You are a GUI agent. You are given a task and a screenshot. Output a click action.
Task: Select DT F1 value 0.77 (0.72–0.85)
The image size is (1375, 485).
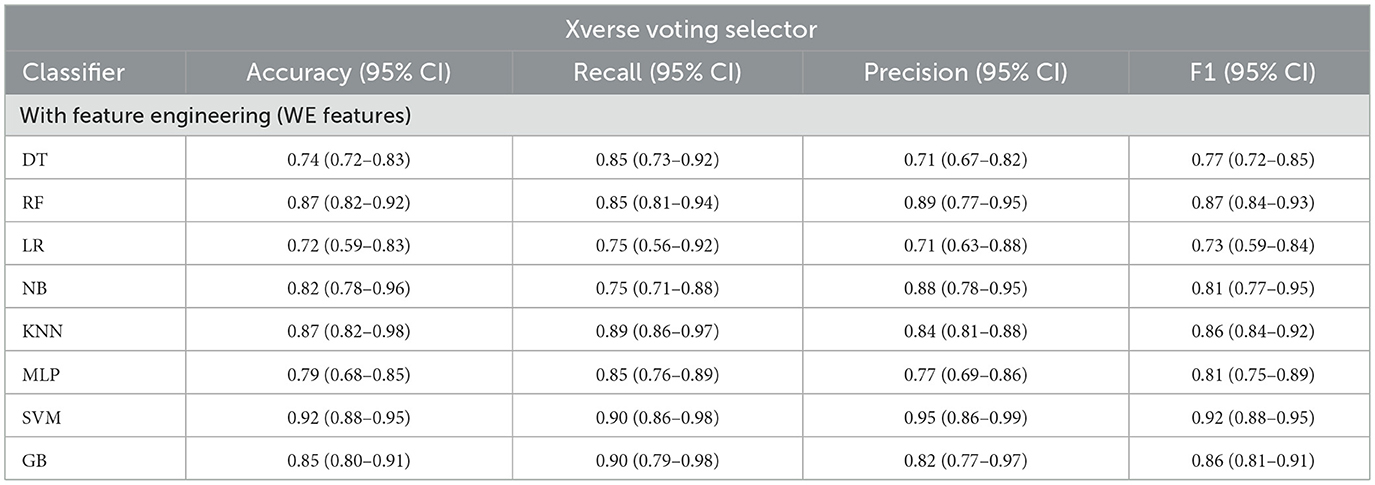pyautogui.click(x=1251, y=159)
